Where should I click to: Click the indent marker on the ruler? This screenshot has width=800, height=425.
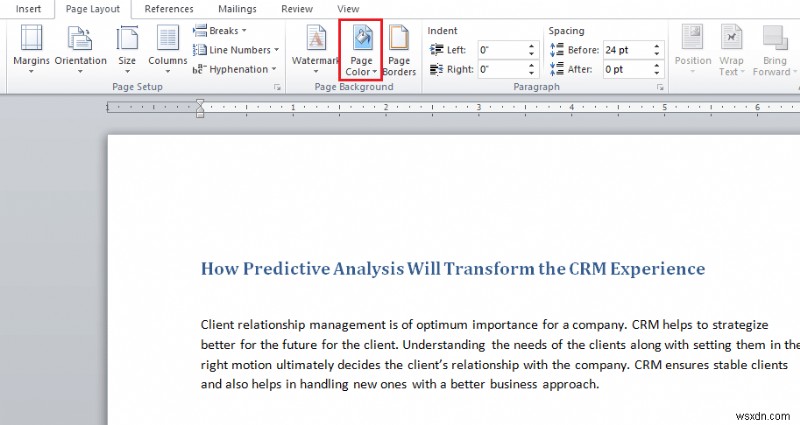[200, 108]
